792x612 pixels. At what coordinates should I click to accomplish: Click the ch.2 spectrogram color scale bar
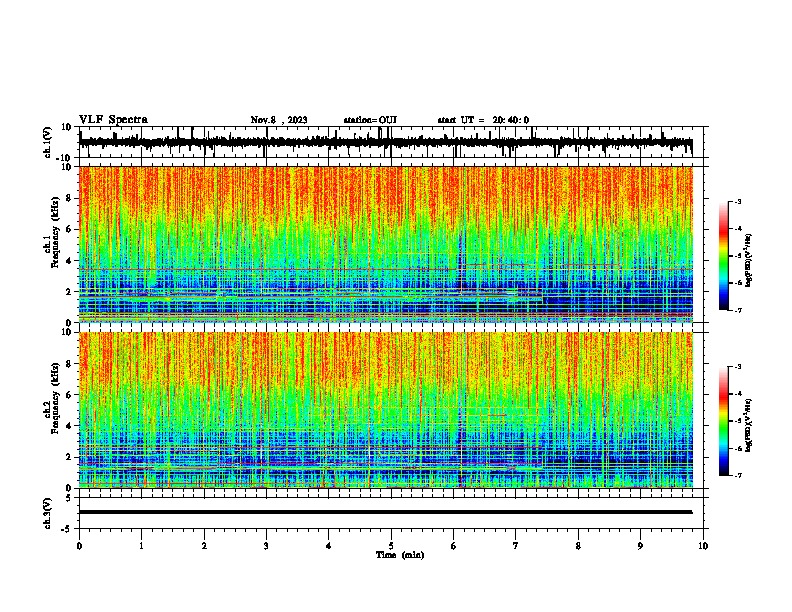coord(724,421)
